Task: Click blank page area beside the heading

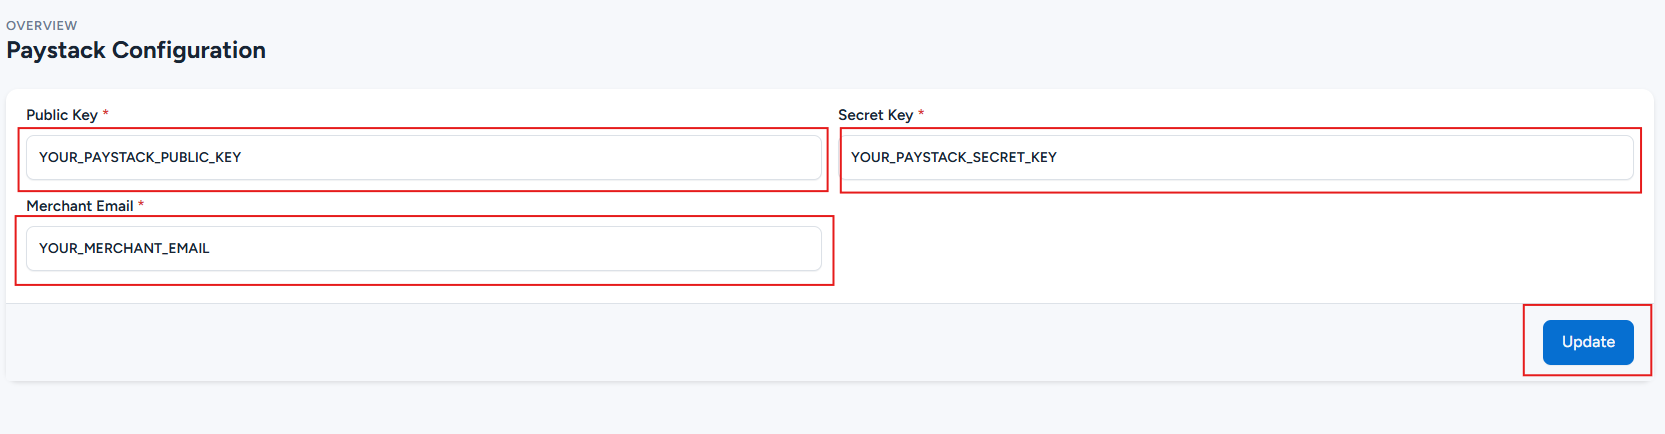Action: (900, 45)
